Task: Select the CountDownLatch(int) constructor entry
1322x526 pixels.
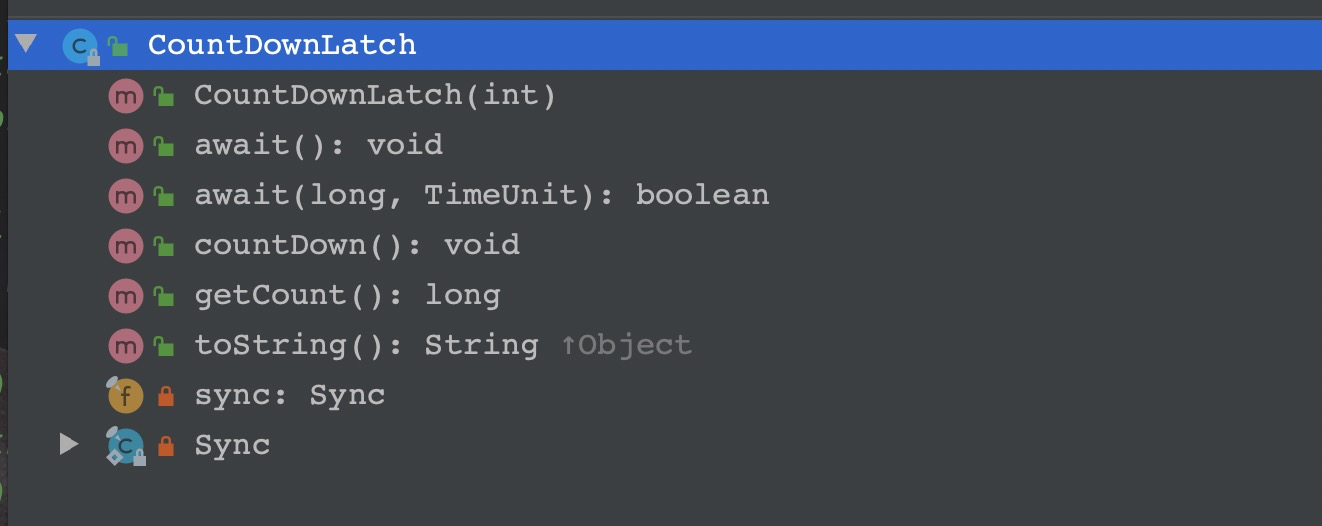Action: [x=375, y=96]
